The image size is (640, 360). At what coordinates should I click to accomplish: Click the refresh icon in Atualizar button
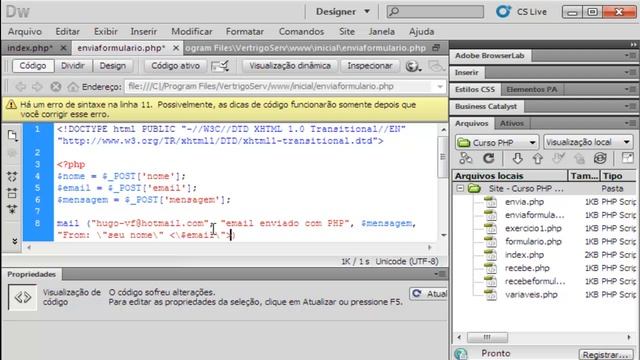click(417, 293)
